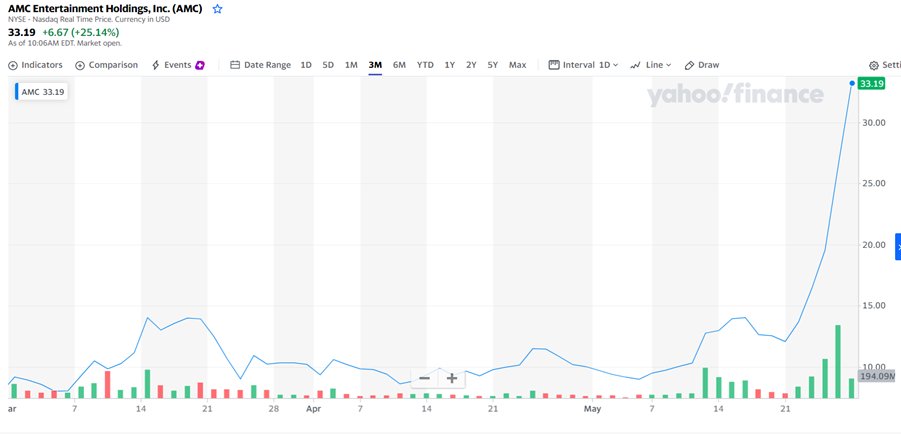Click the green 33.19 price tag
The width and height of the screenshot is (901, 434).
(x=871, y=84)
